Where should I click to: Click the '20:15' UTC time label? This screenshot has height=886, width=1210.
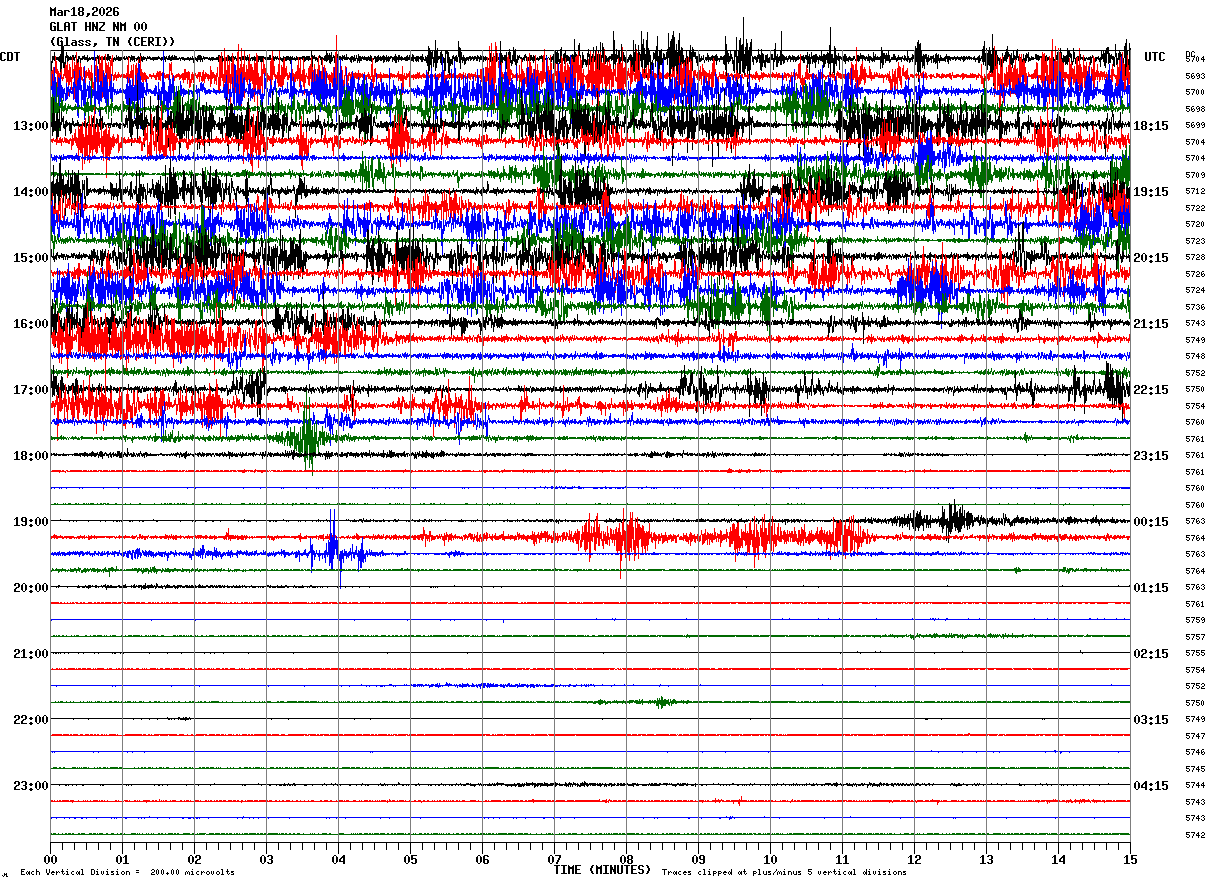click(1151, 258)
